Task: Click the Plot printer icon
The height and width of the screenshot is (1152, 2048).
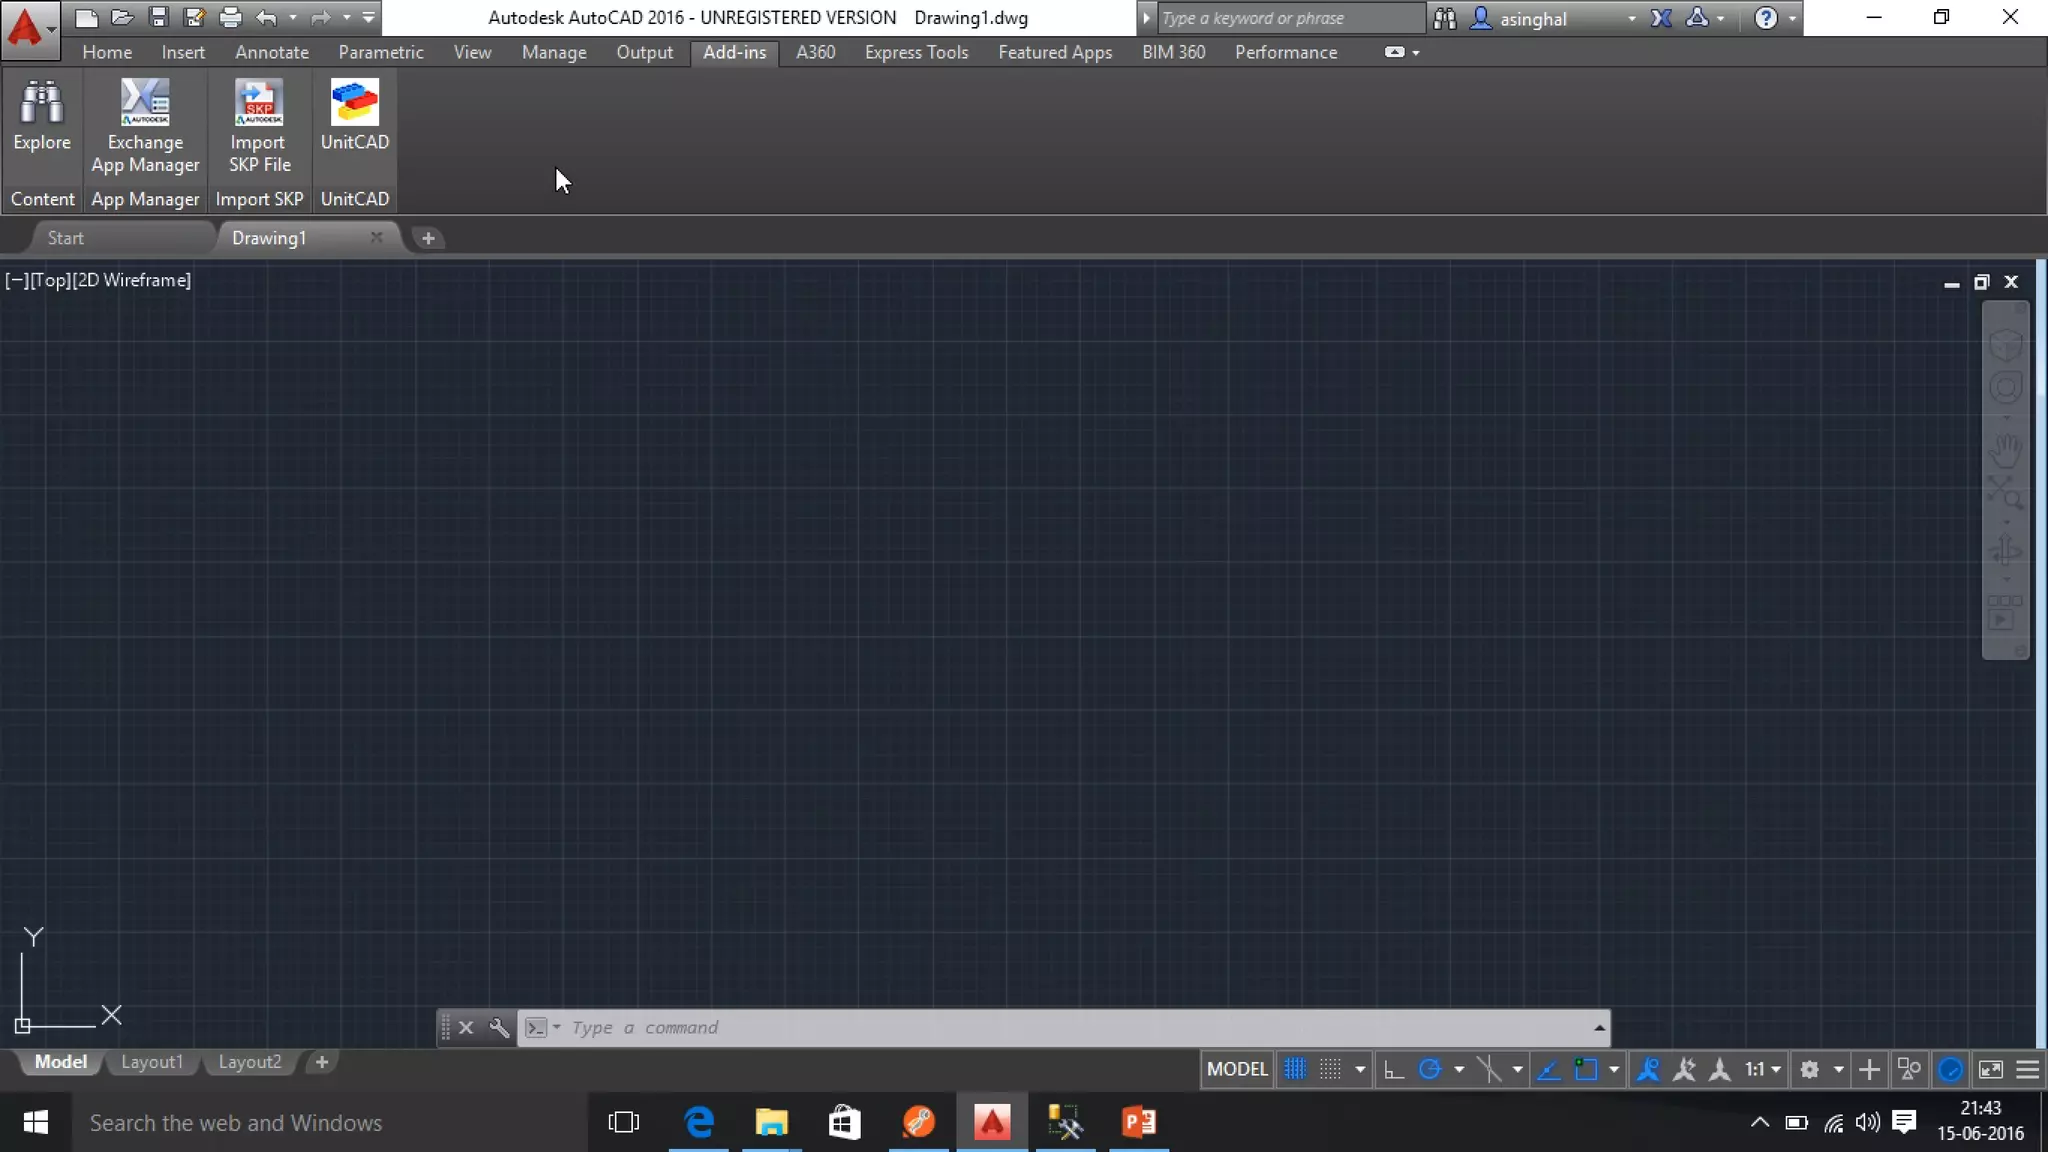Action: point(230,17)
